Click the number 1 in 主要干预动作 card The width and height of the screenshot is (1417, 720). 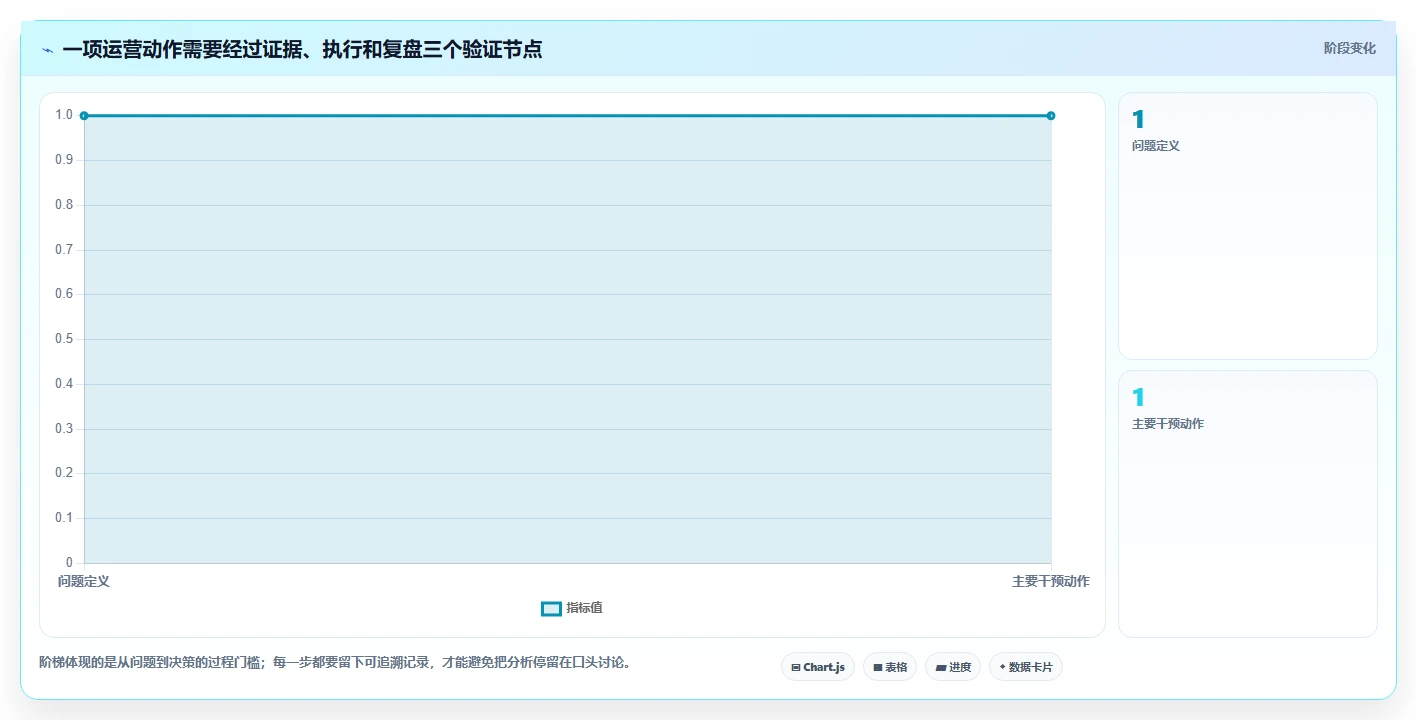click(1138, 398)
